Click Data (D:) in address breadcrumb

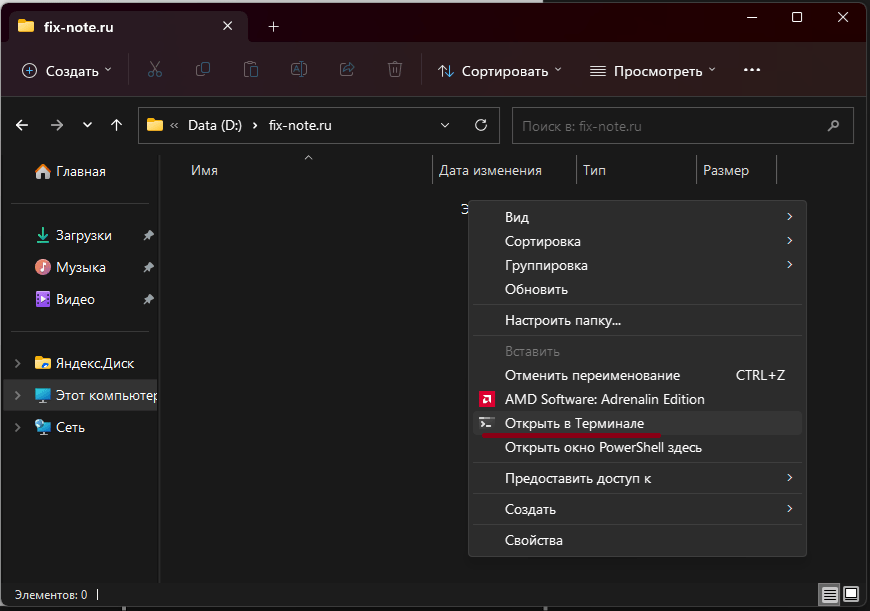tap(215, 125)
